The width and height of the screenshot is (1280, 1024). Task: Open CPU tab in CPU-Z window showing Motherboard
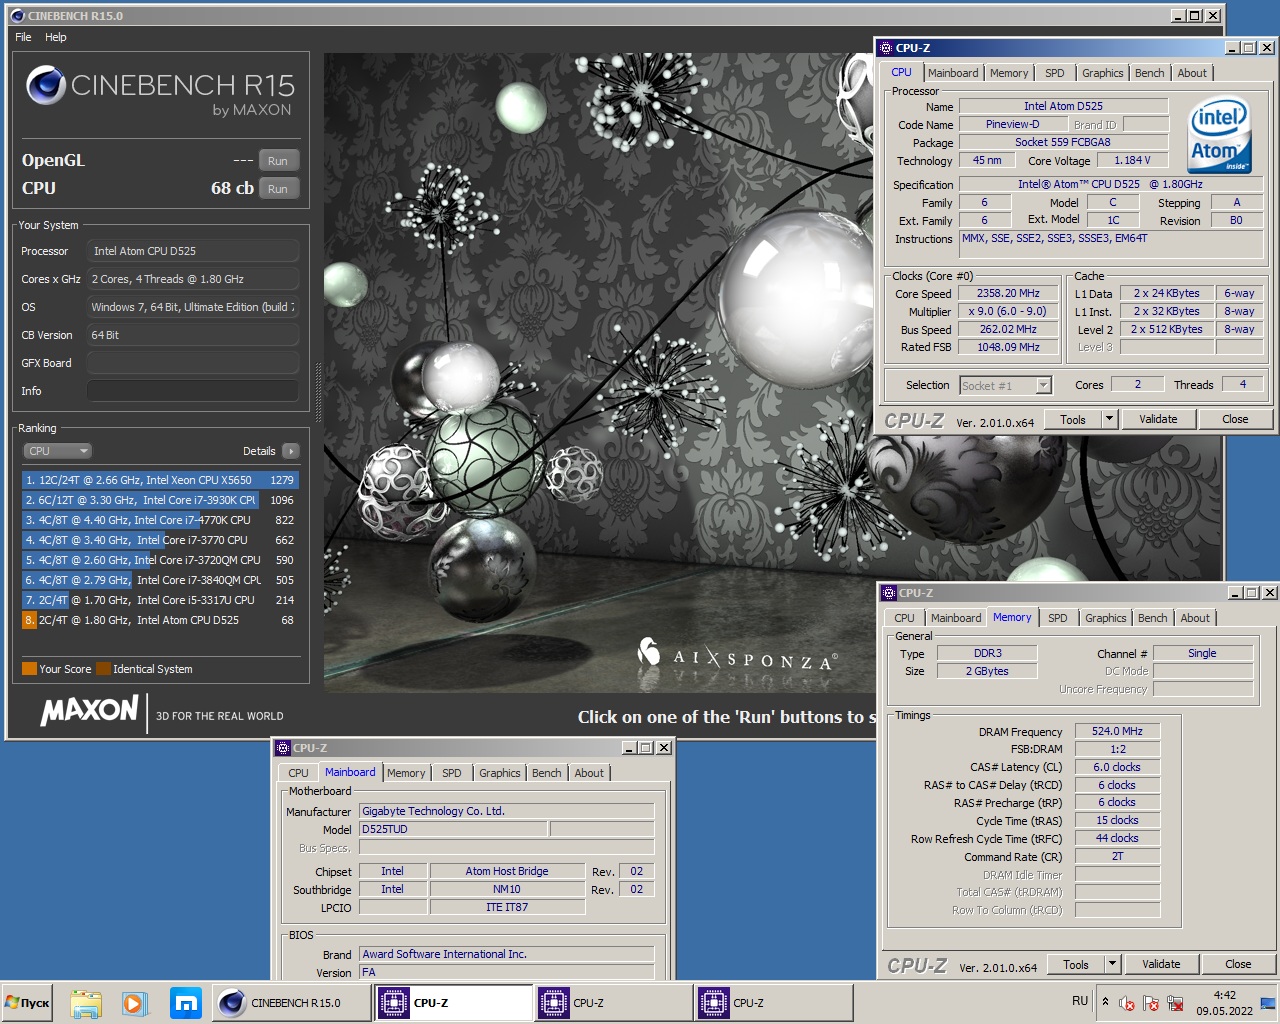[299, 773]
